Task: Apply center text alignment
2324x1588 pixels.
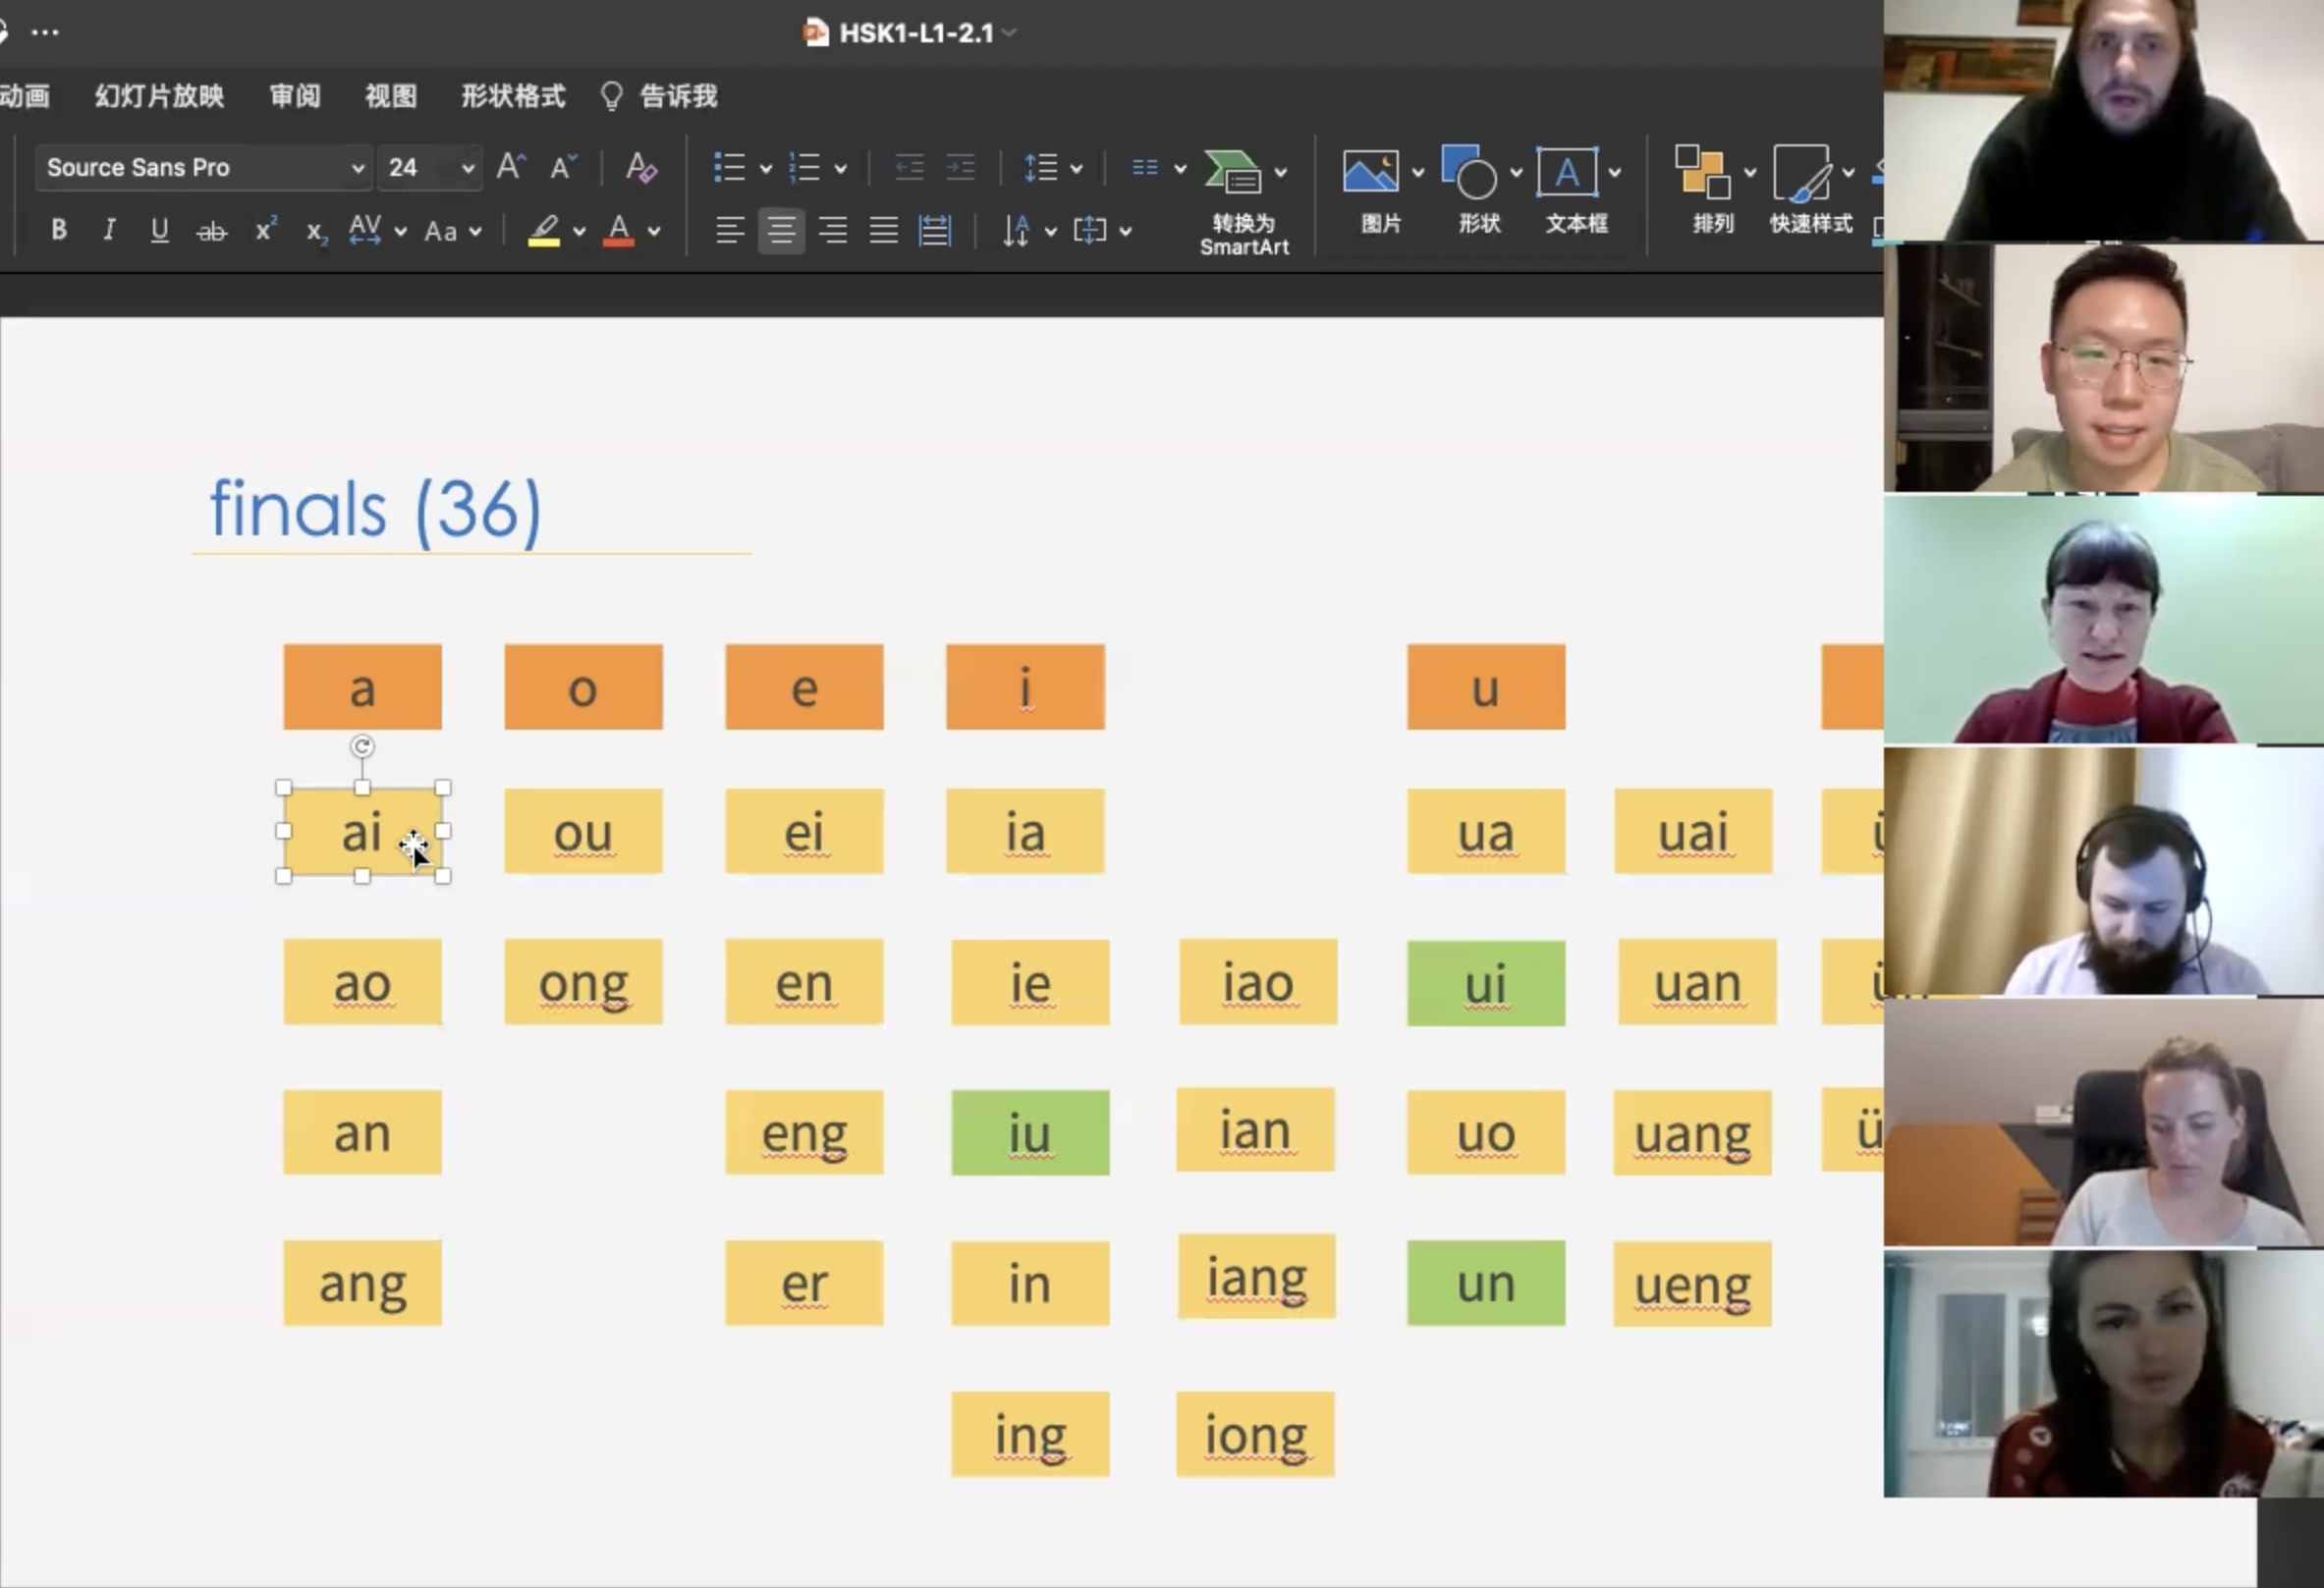Action: click(x=781, y=230)
